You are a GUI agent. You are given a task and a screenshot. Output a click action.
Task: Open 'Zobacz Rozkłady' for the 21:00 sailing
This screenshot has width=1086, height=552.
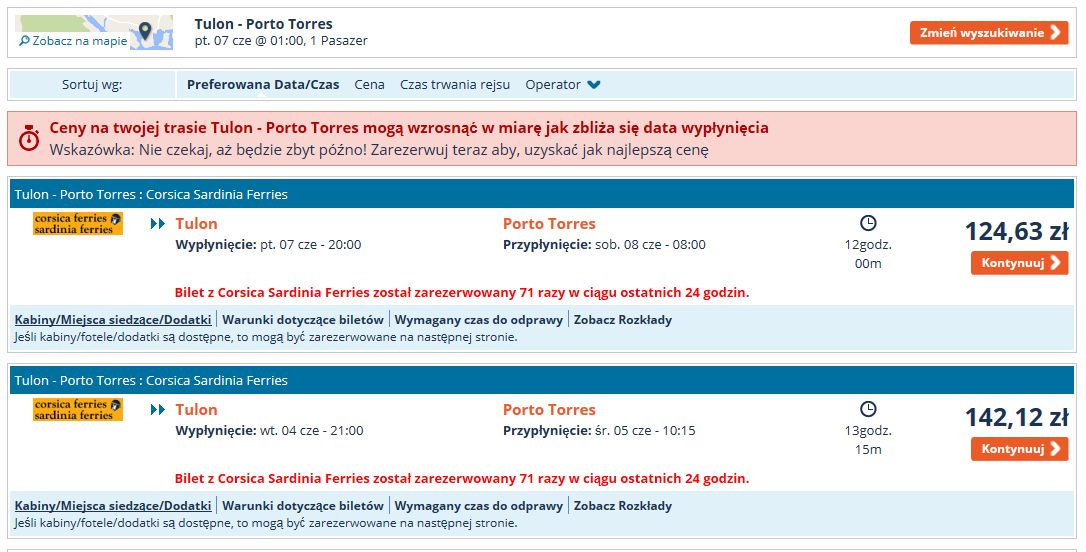tap(623, 506)
